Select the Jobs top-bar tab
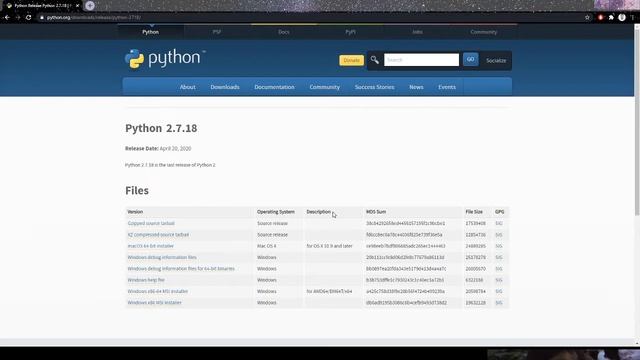640x360 pixels. 417,32
